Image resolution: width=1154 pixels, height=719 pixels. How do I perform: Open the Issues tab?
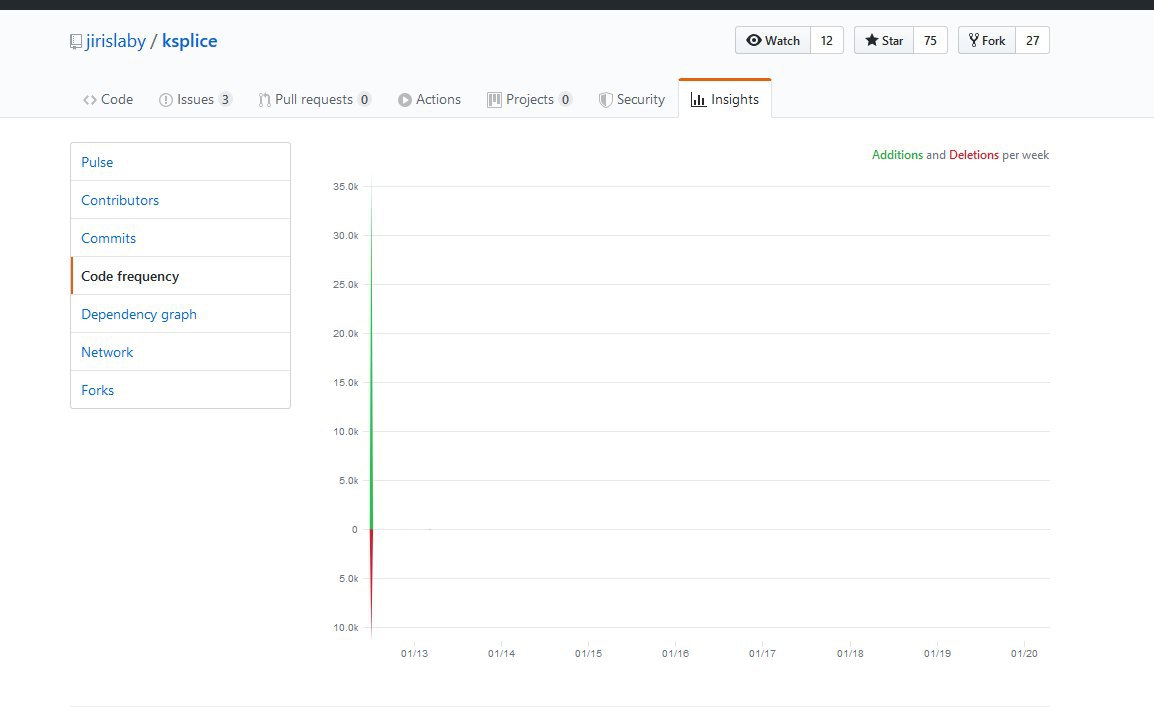click(x=195, y=99)
